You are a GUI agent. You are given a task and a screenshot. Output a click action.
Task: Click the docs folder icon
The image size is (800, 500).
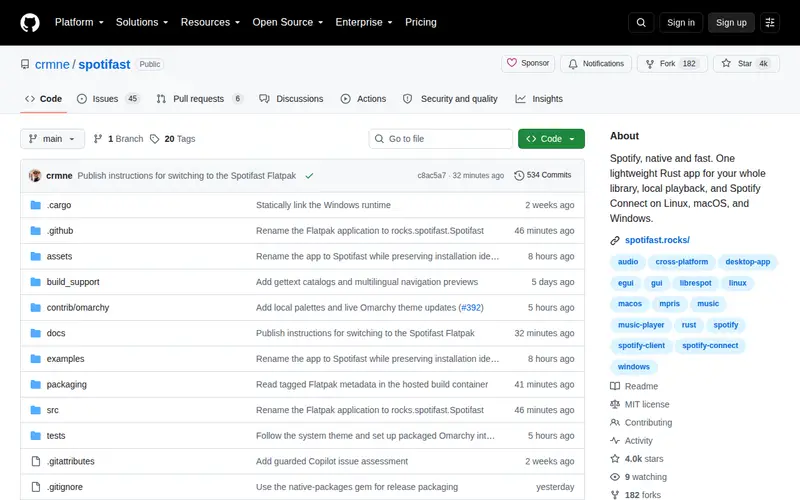coord(35,333)
